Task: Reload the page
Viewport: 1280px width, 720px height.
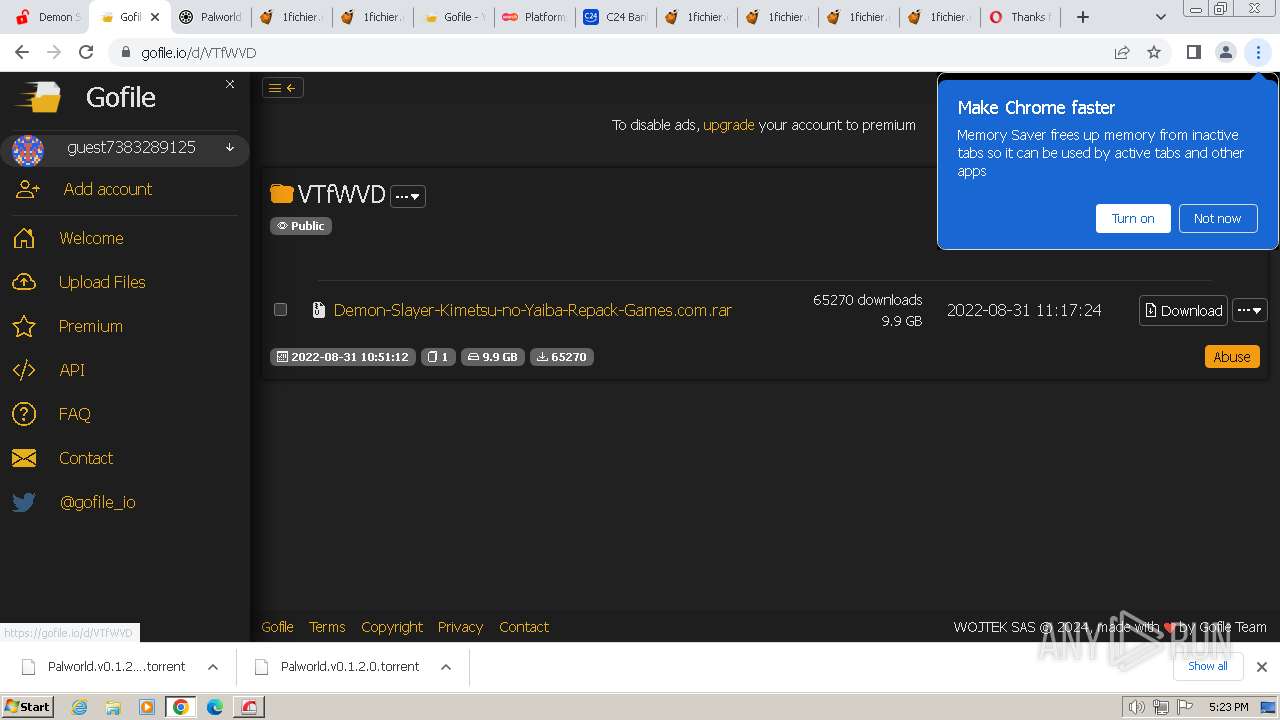Action: pyautogui.click(x=86, y=52)
